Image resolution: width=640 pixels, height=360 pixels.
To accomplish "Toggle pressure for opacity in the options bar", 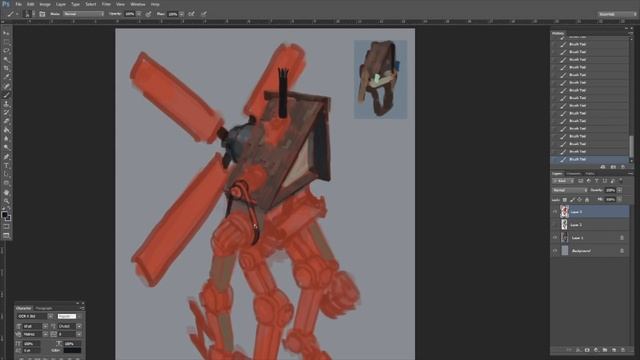I will click(148, 14).
